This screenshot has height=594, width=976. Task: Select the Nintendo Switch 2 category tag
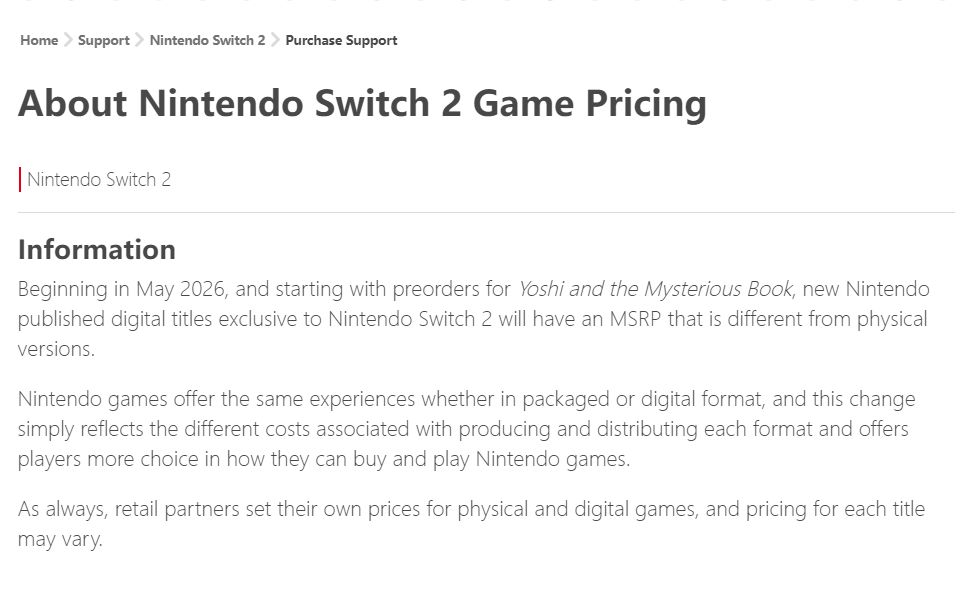99,180
